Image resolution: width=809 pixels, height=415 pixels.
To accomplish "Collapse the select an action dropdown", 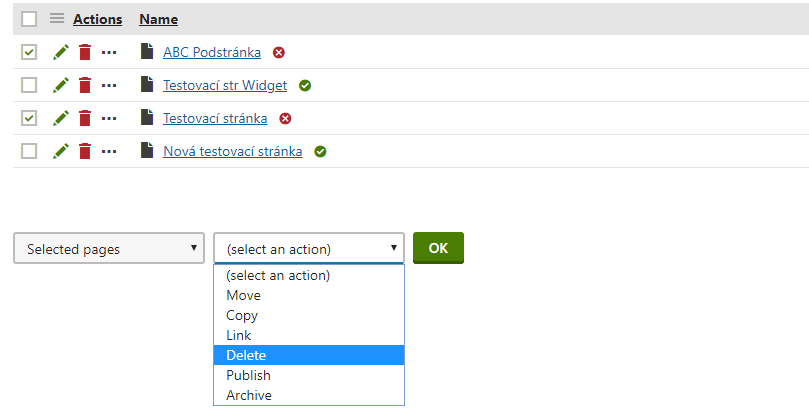I will (309, 249).
